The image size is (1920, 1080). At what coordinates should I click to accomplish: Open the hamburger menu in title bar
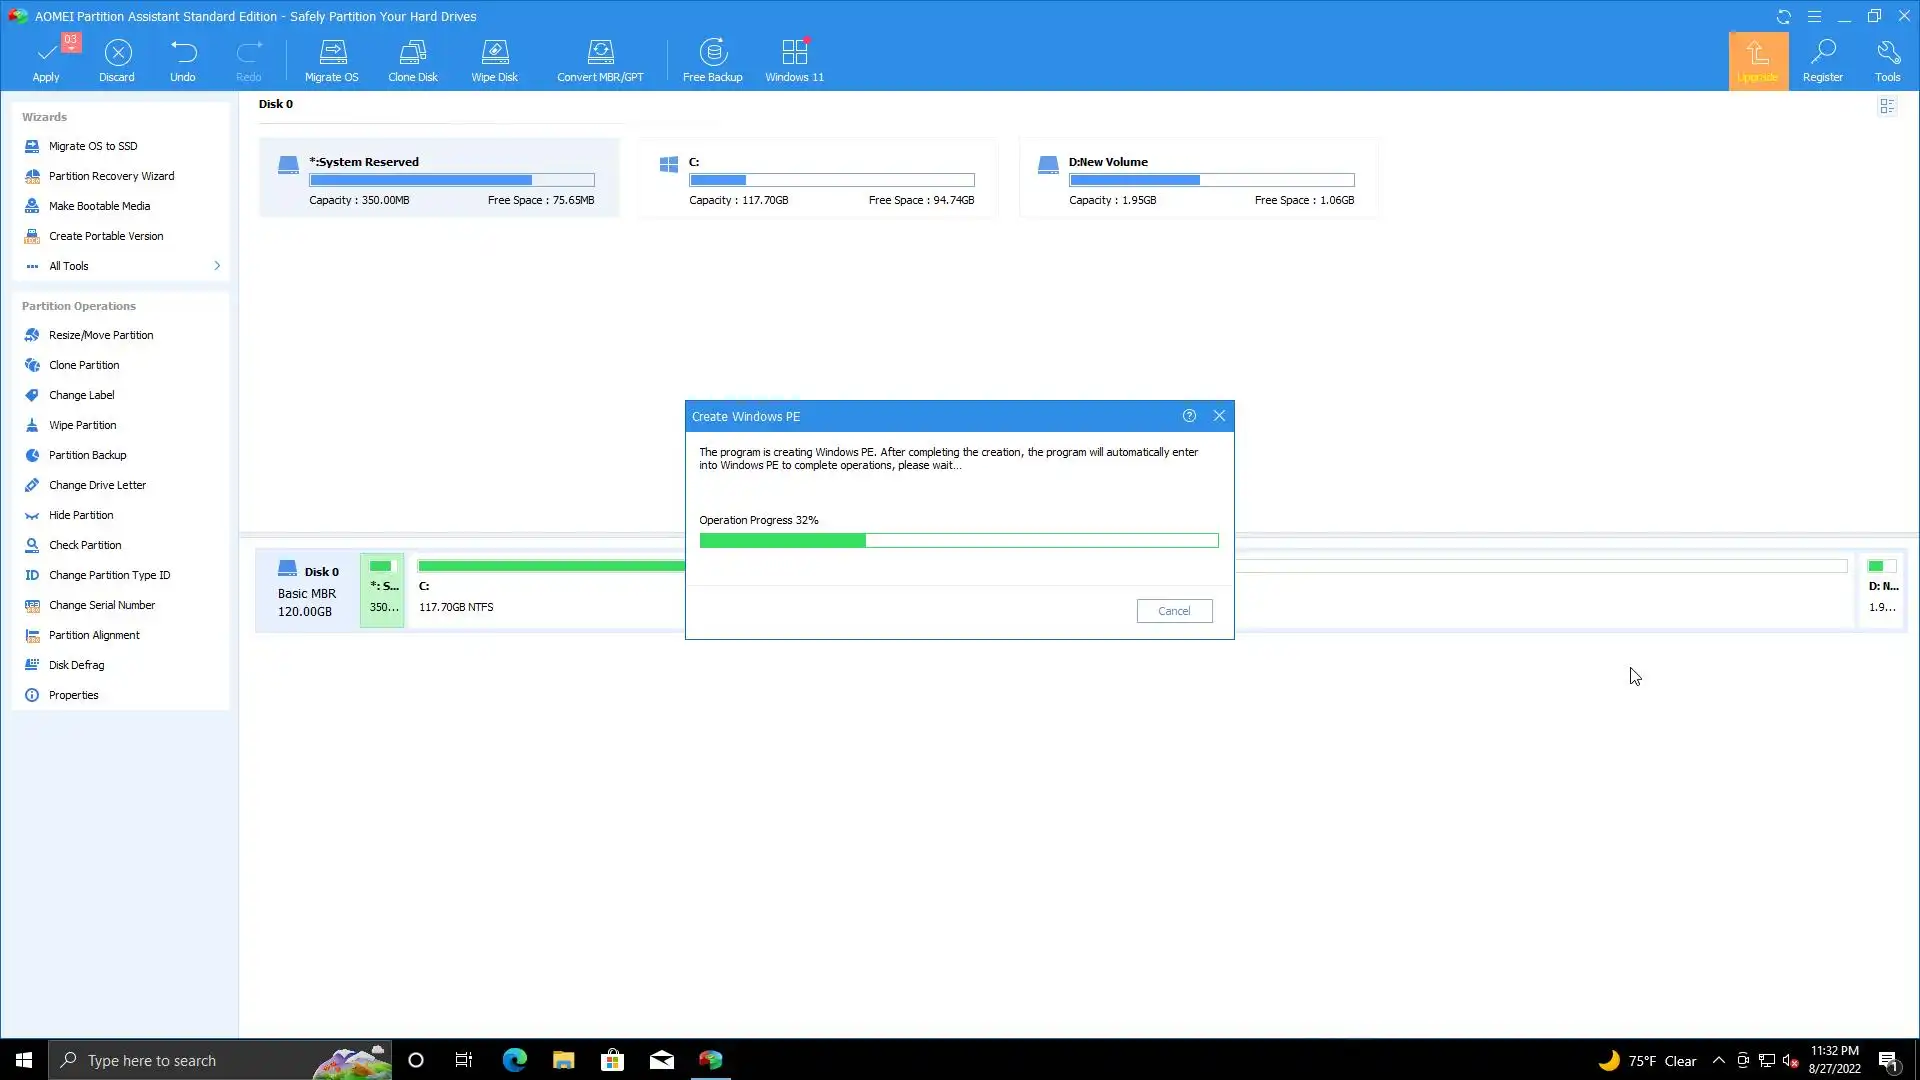1814,16
